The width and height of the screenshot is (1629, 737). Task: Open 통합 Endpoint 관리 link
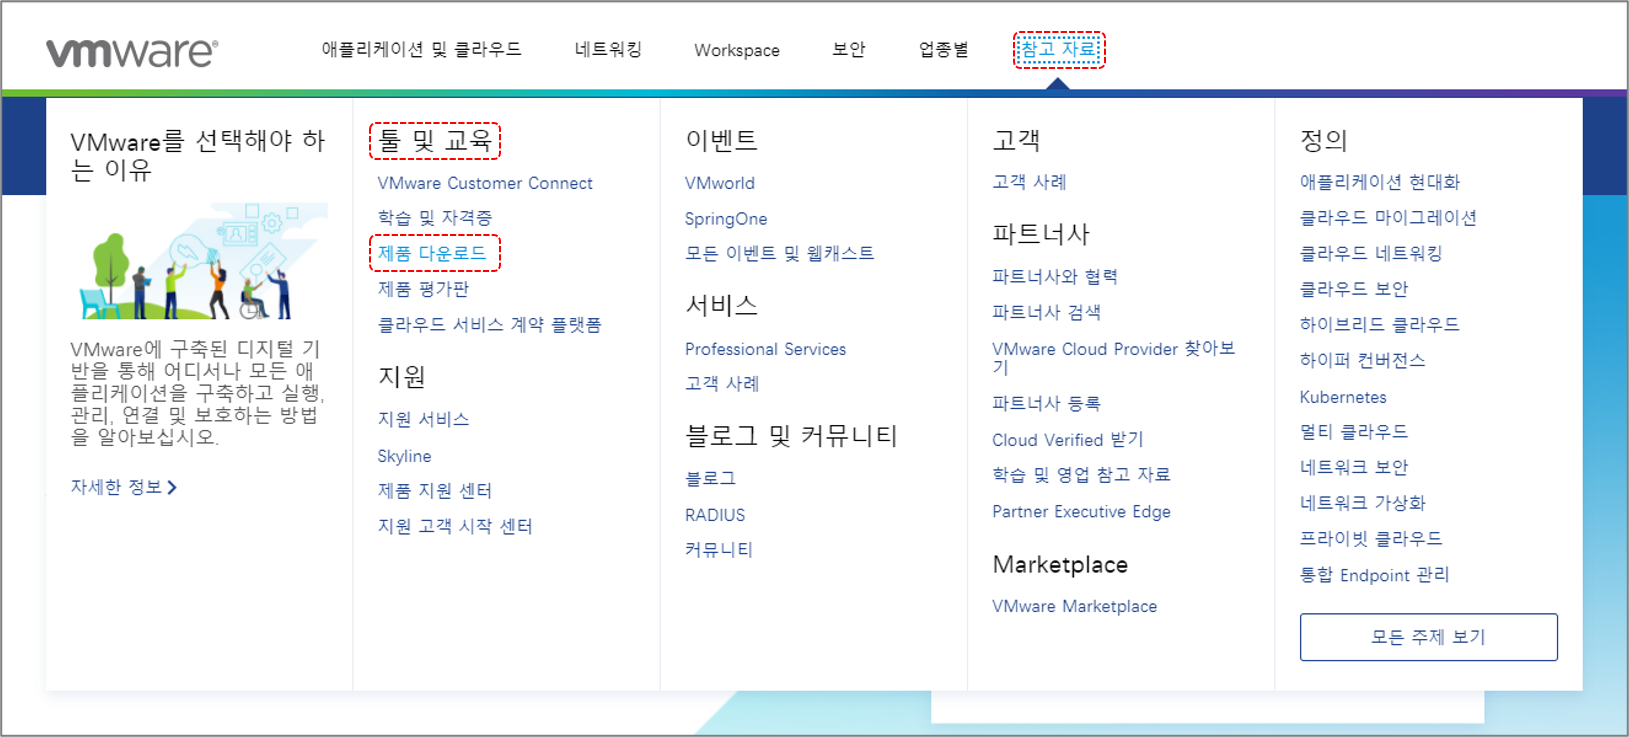(1374, 575)
